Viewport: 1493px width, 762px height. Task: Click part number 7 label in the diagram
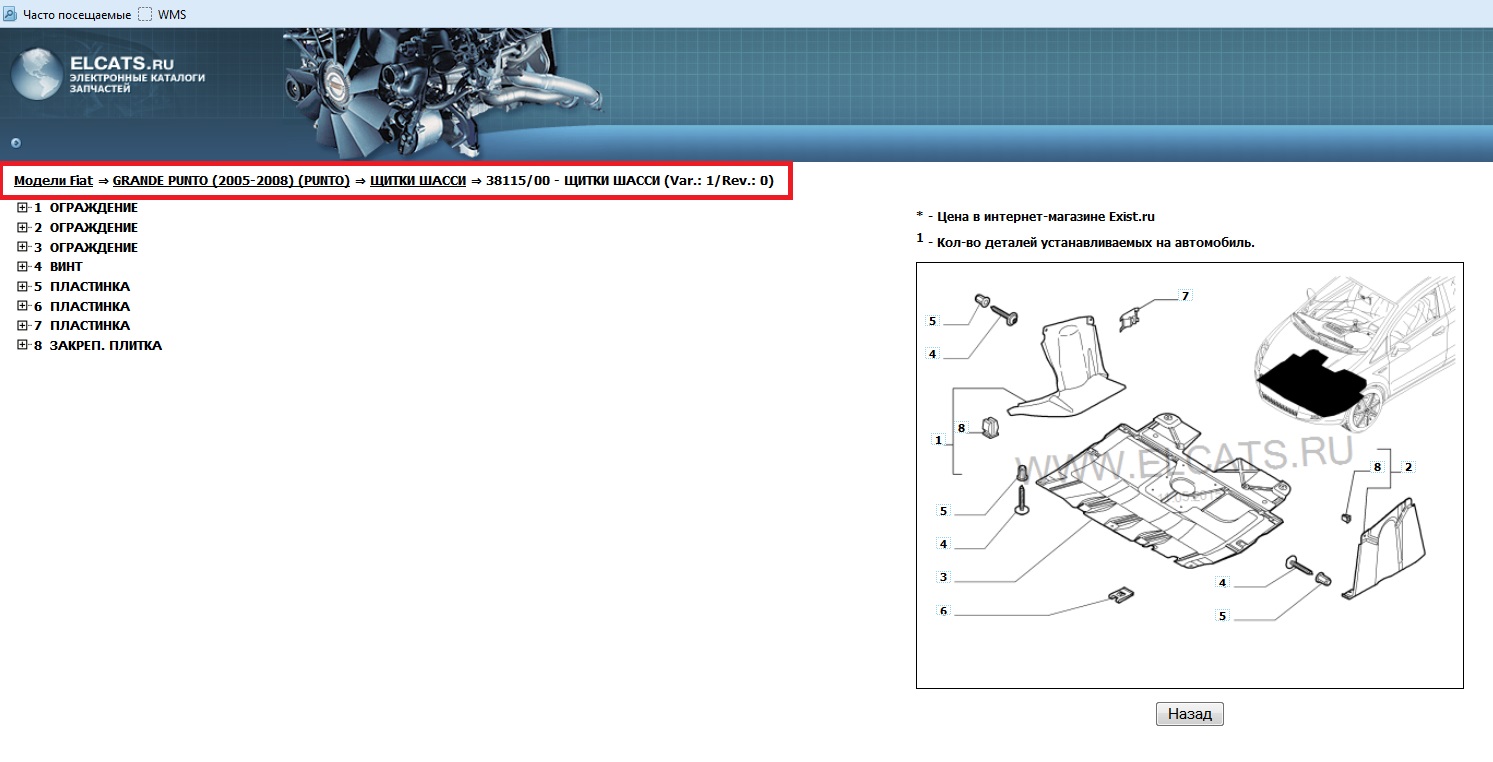1185,296
